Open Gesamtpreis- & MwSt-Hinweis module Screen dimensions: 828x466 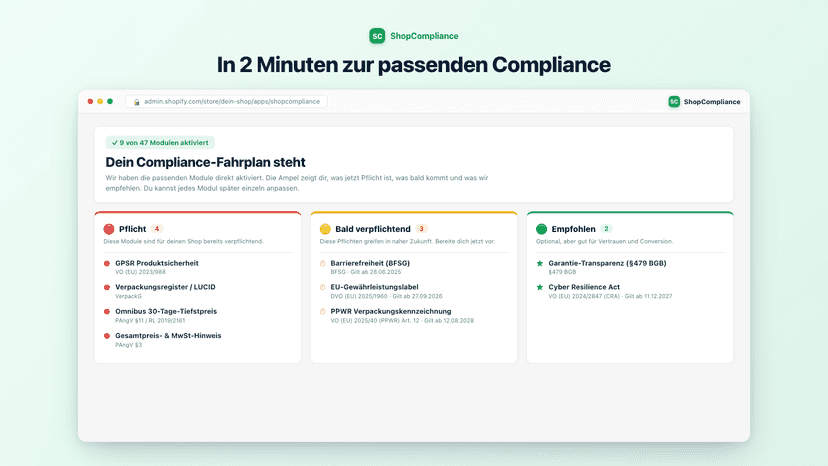[168, 335]
